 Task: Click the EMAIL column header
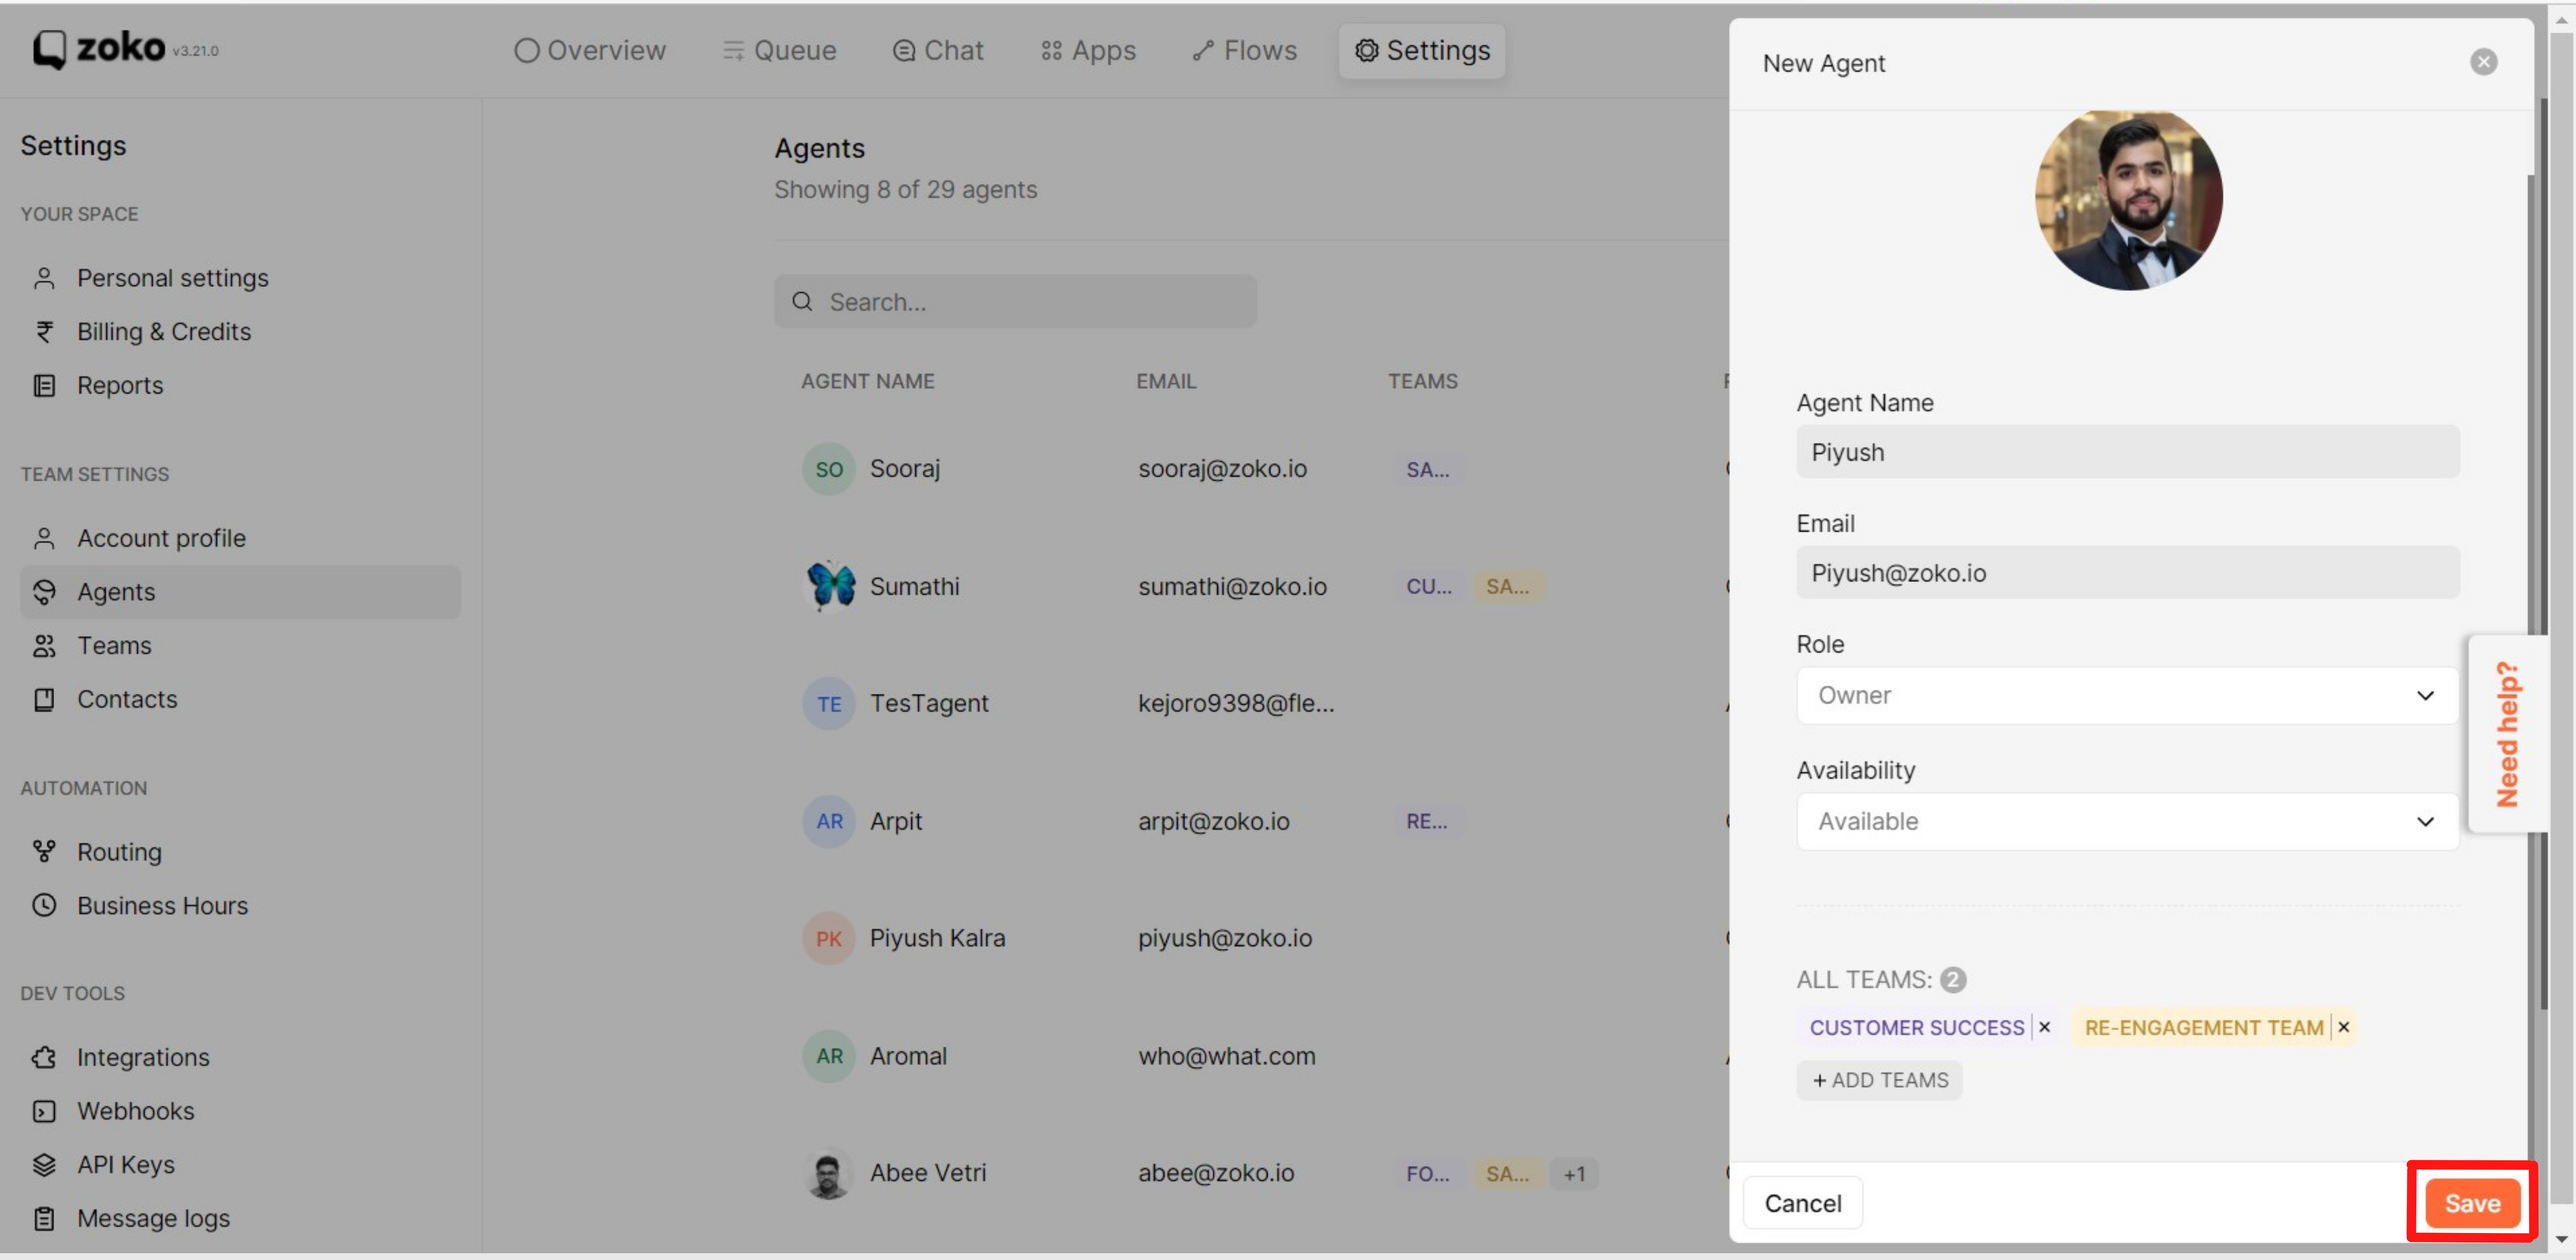[1166, 381]
